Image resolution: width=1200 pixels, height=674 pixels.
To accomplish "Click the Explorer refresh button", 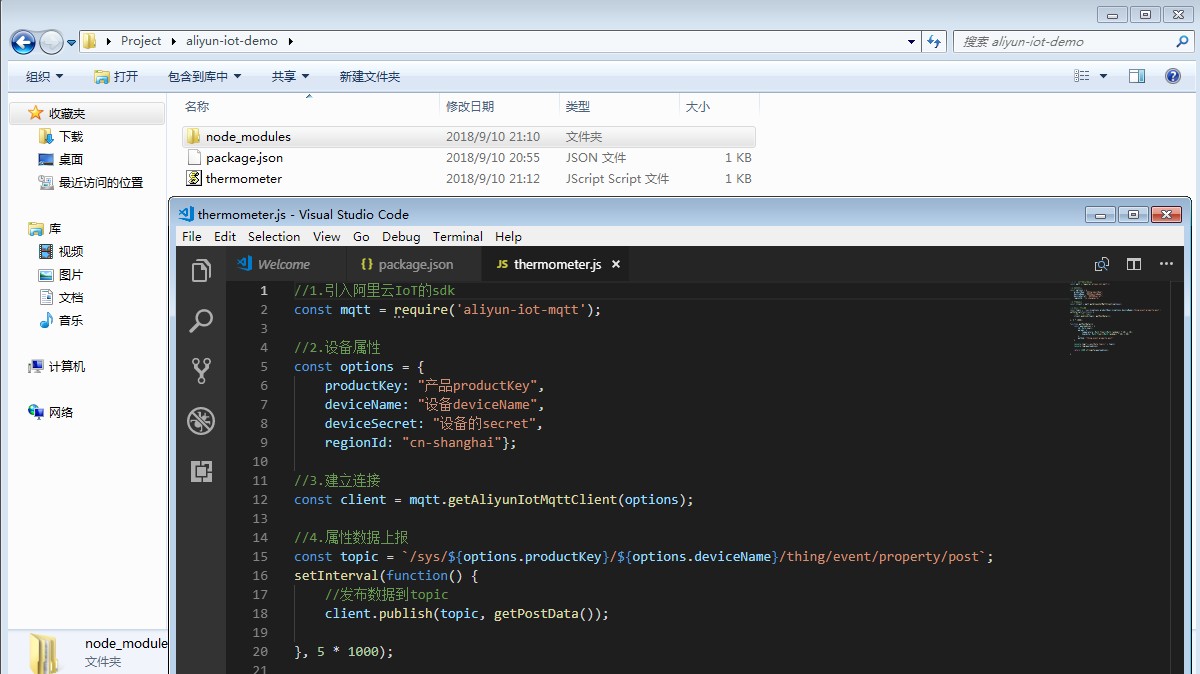I will (934, 42).
